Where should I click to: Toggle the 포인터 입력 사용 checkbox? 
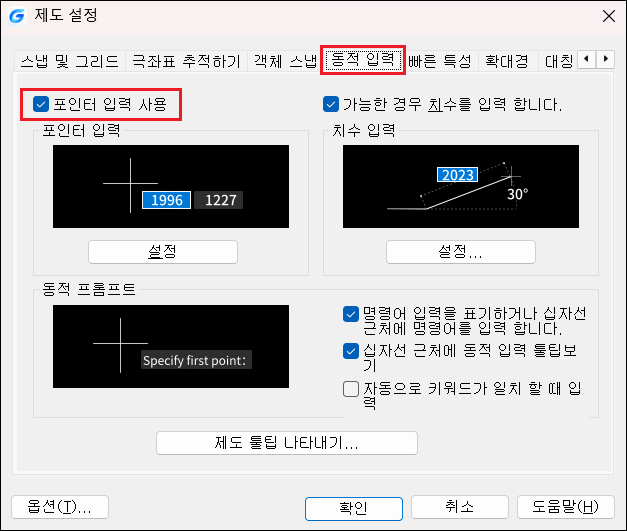[41, 104]
